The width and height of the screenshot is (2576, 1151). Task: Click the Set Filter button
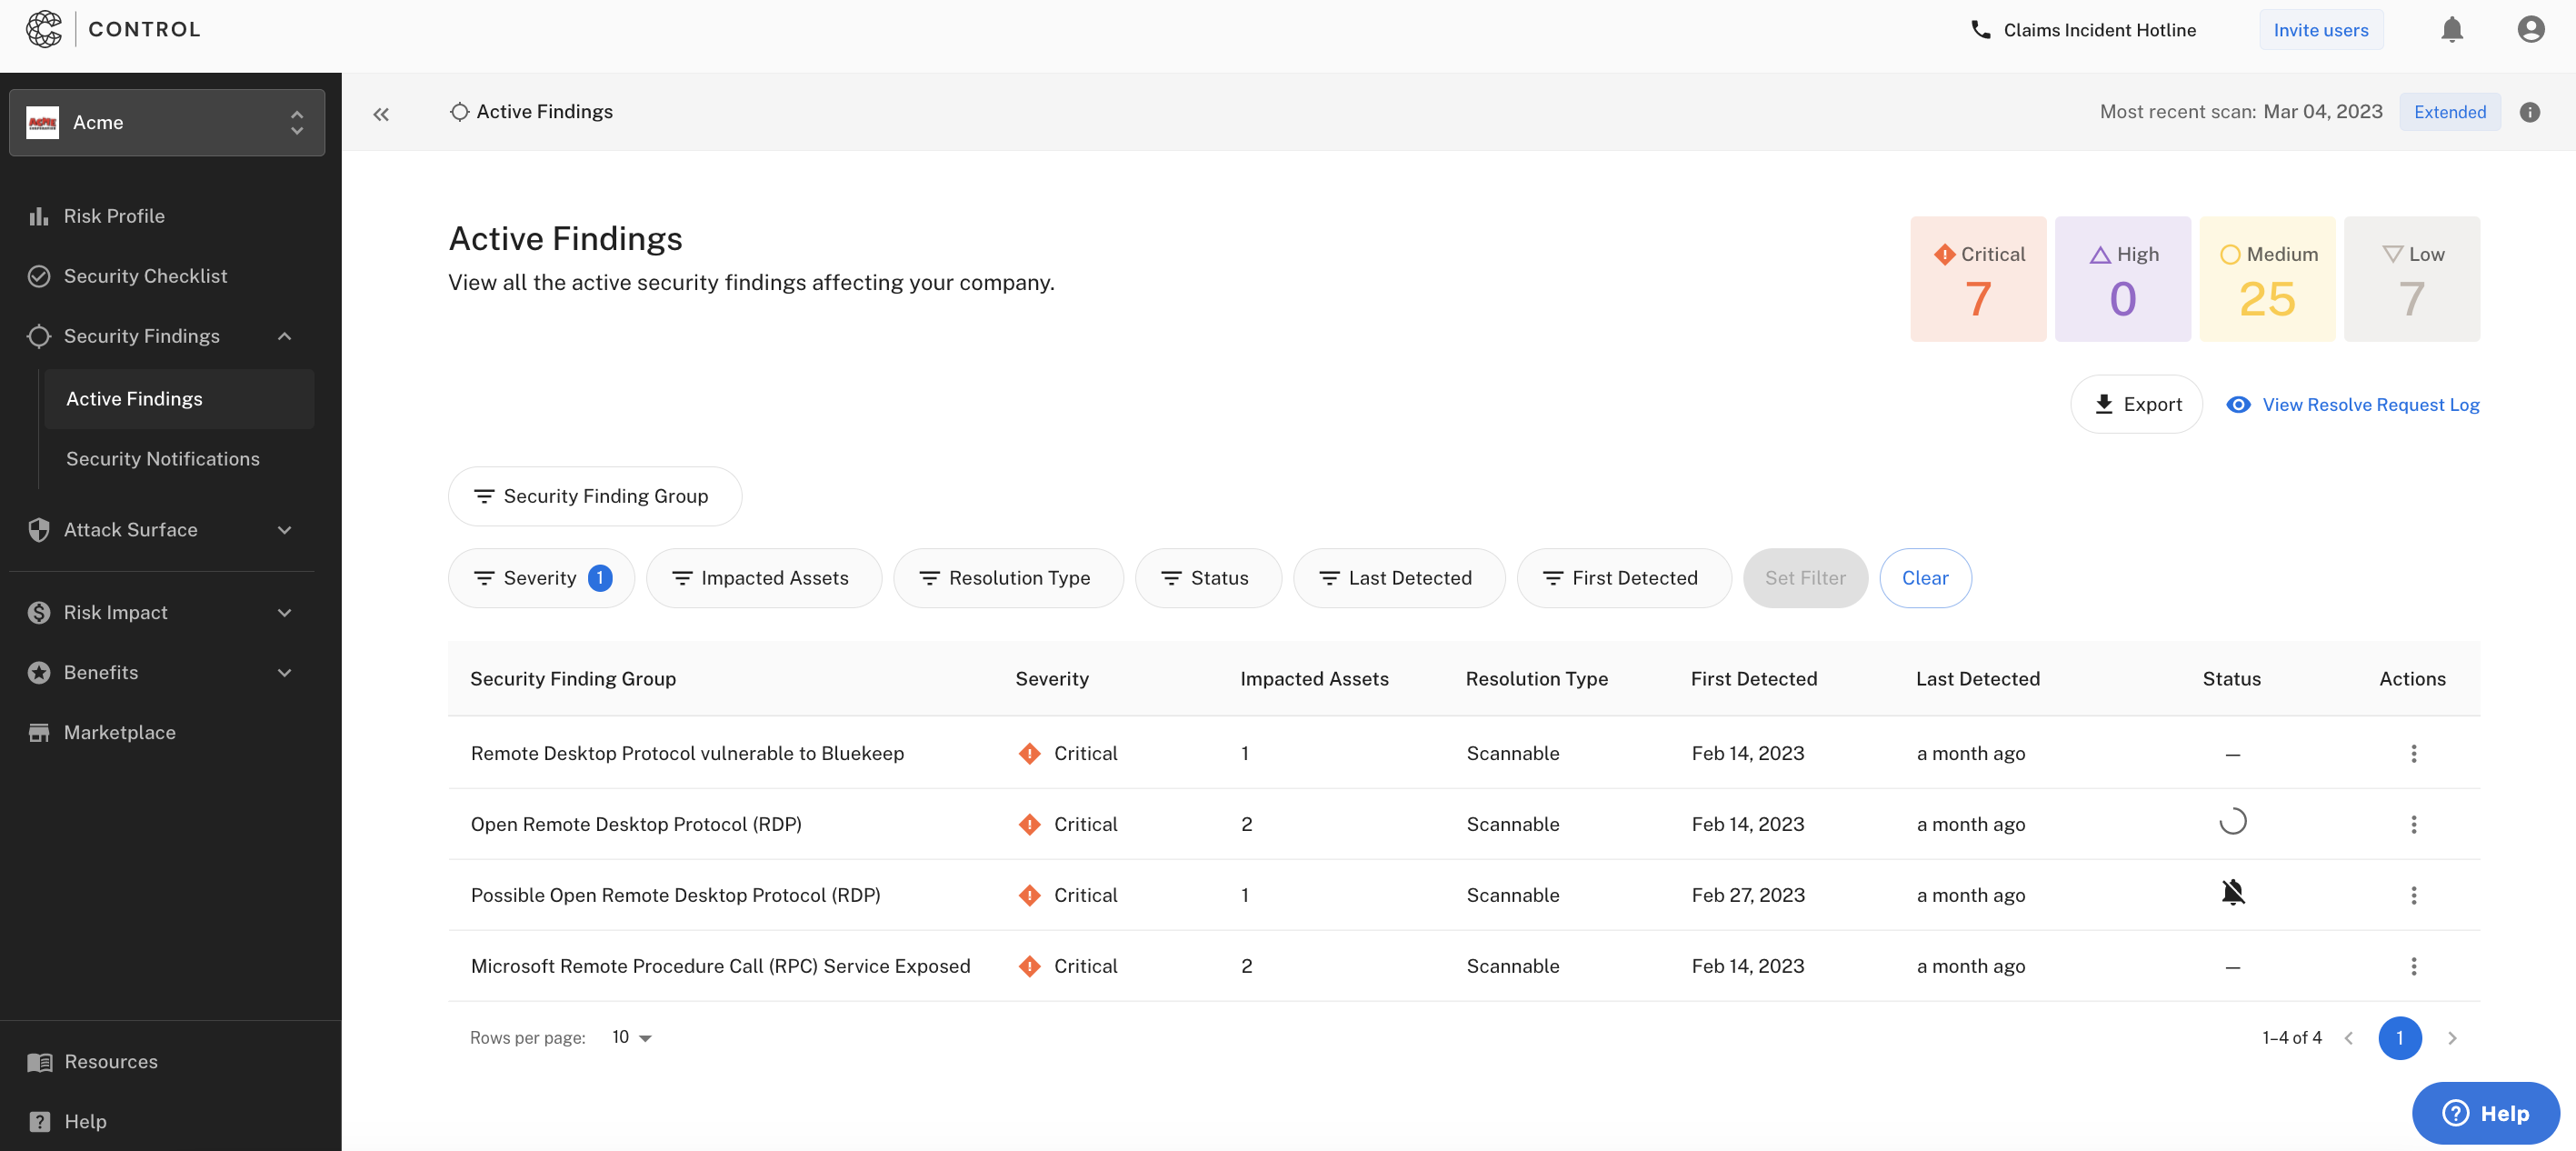[1804, 578]
